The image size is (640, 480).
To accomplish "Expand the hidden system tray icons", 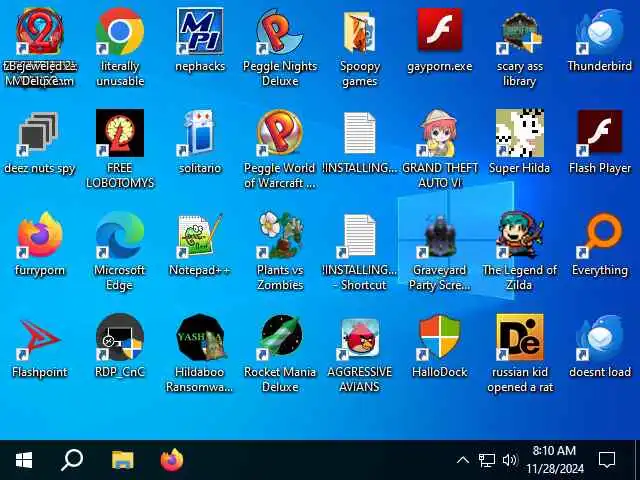I will pos(462,460).
